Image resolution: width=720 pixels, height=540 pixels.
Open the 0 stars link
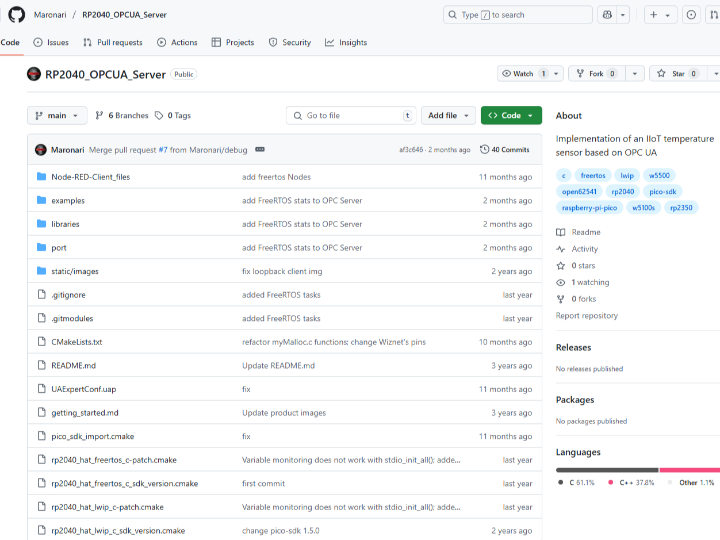click(576, 265)
